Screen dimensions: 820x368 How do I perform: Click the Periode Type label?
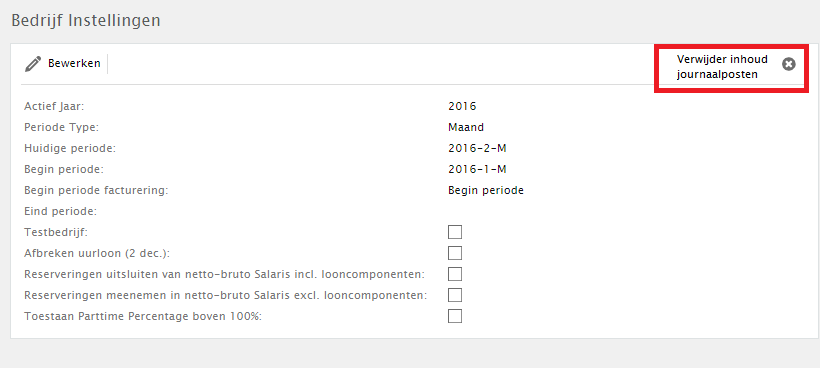pos(62,128)
